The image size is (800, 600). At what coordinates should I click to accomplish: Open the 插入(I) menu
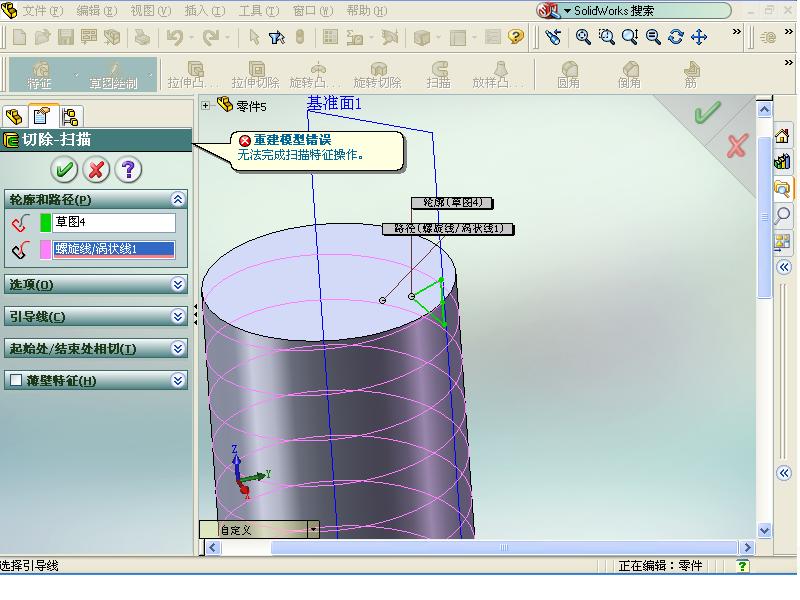coord(205,10)
